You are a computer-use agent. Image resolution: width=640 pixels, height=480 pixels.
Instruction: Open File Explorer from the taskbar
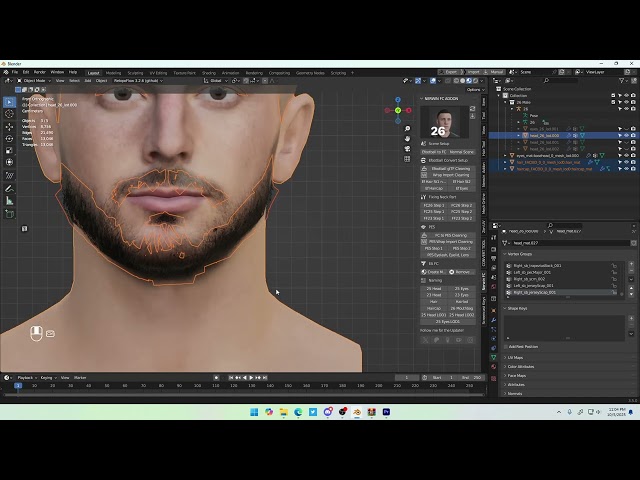284,412
